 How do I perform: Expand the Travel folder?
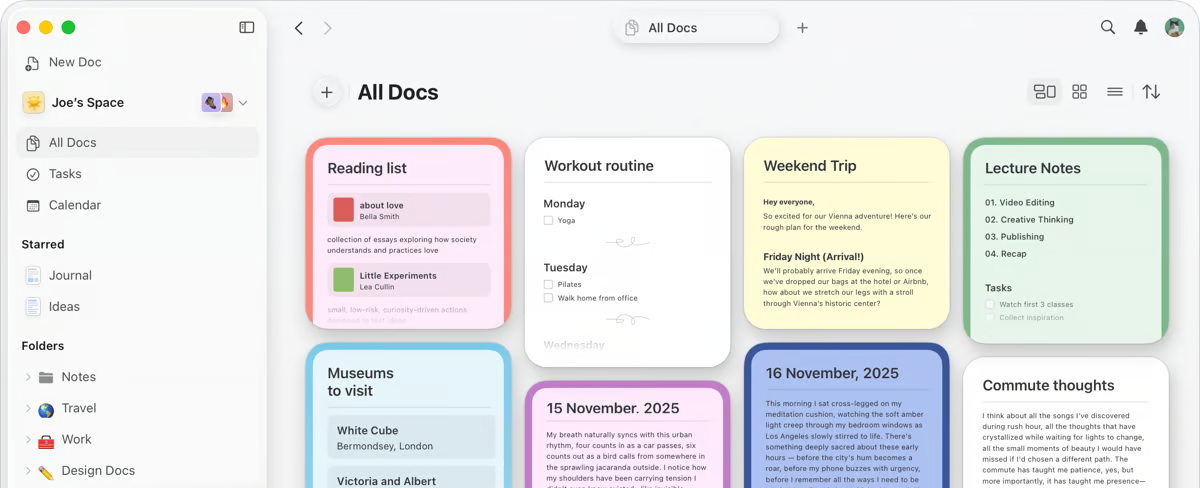[28, 408]
